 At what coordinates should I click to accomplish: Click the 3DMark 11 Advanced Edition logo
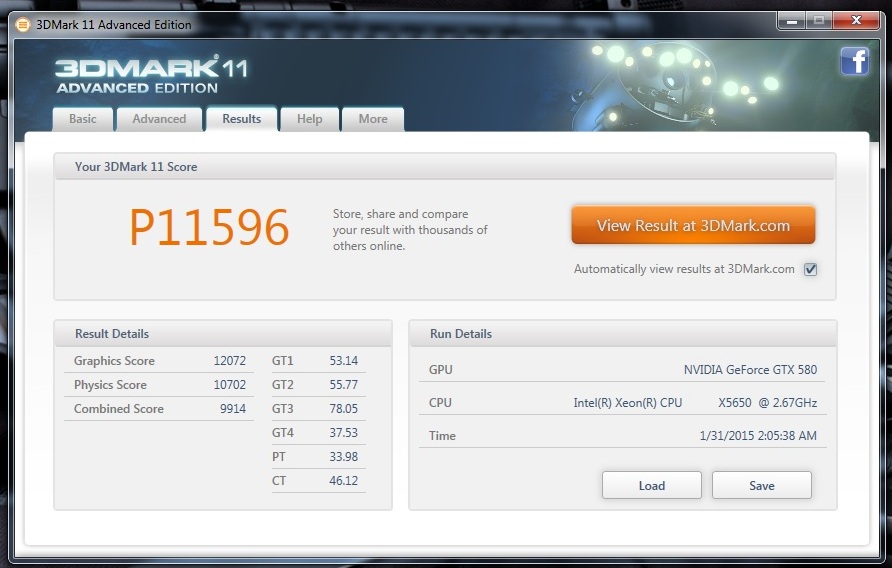(x=151, y=75)
